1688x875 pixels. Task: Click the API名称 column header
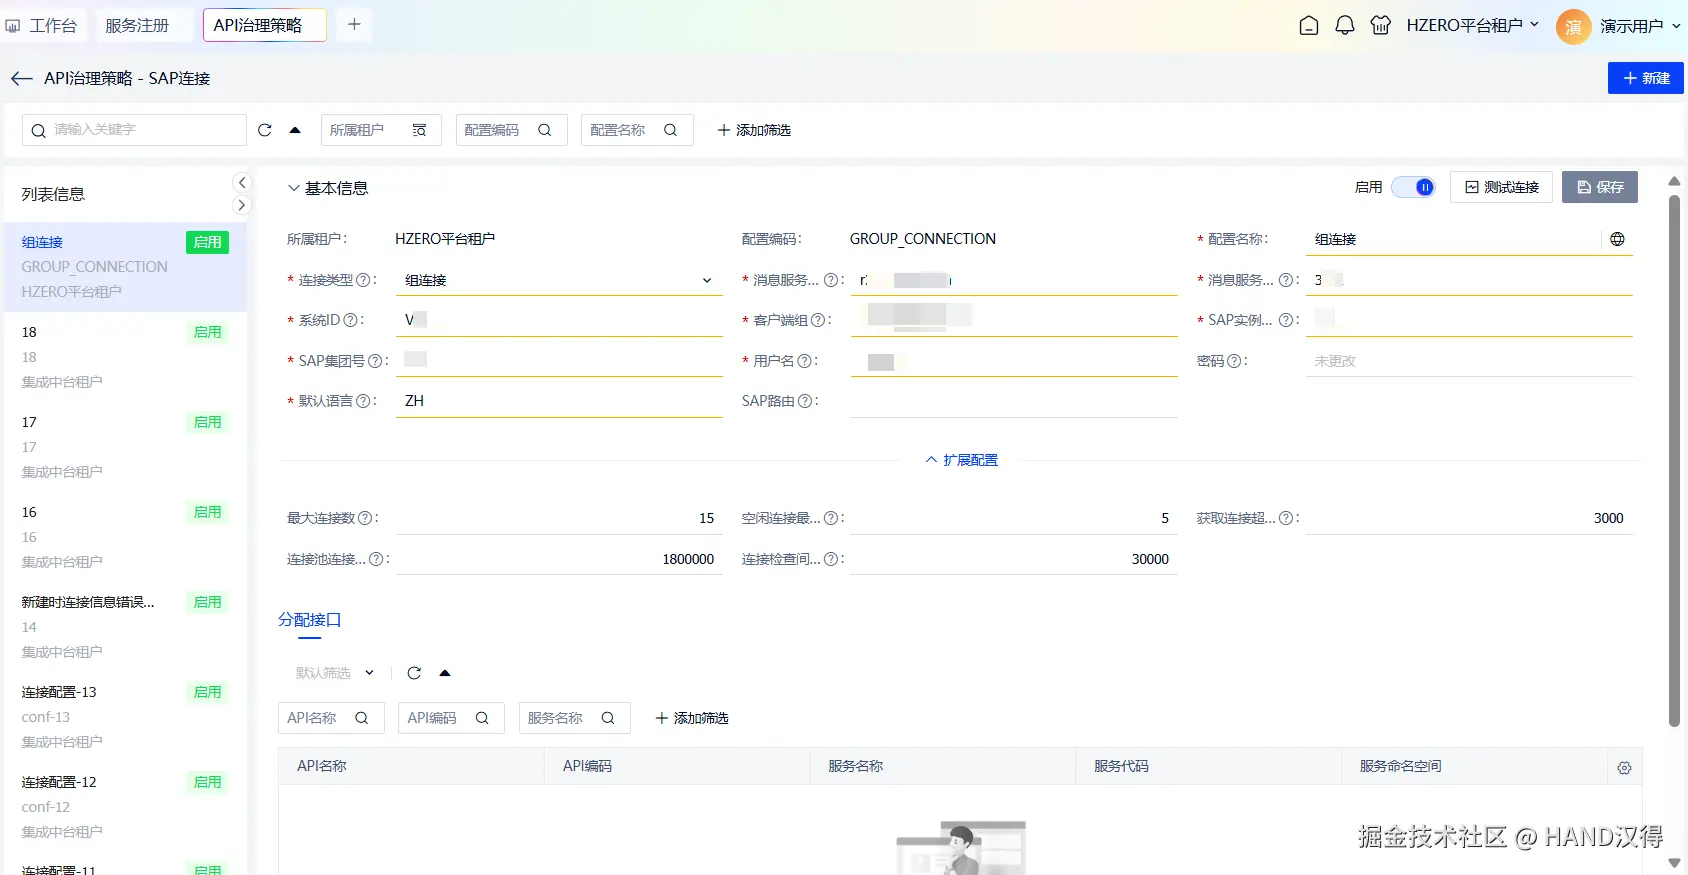(x=411, y=766)
